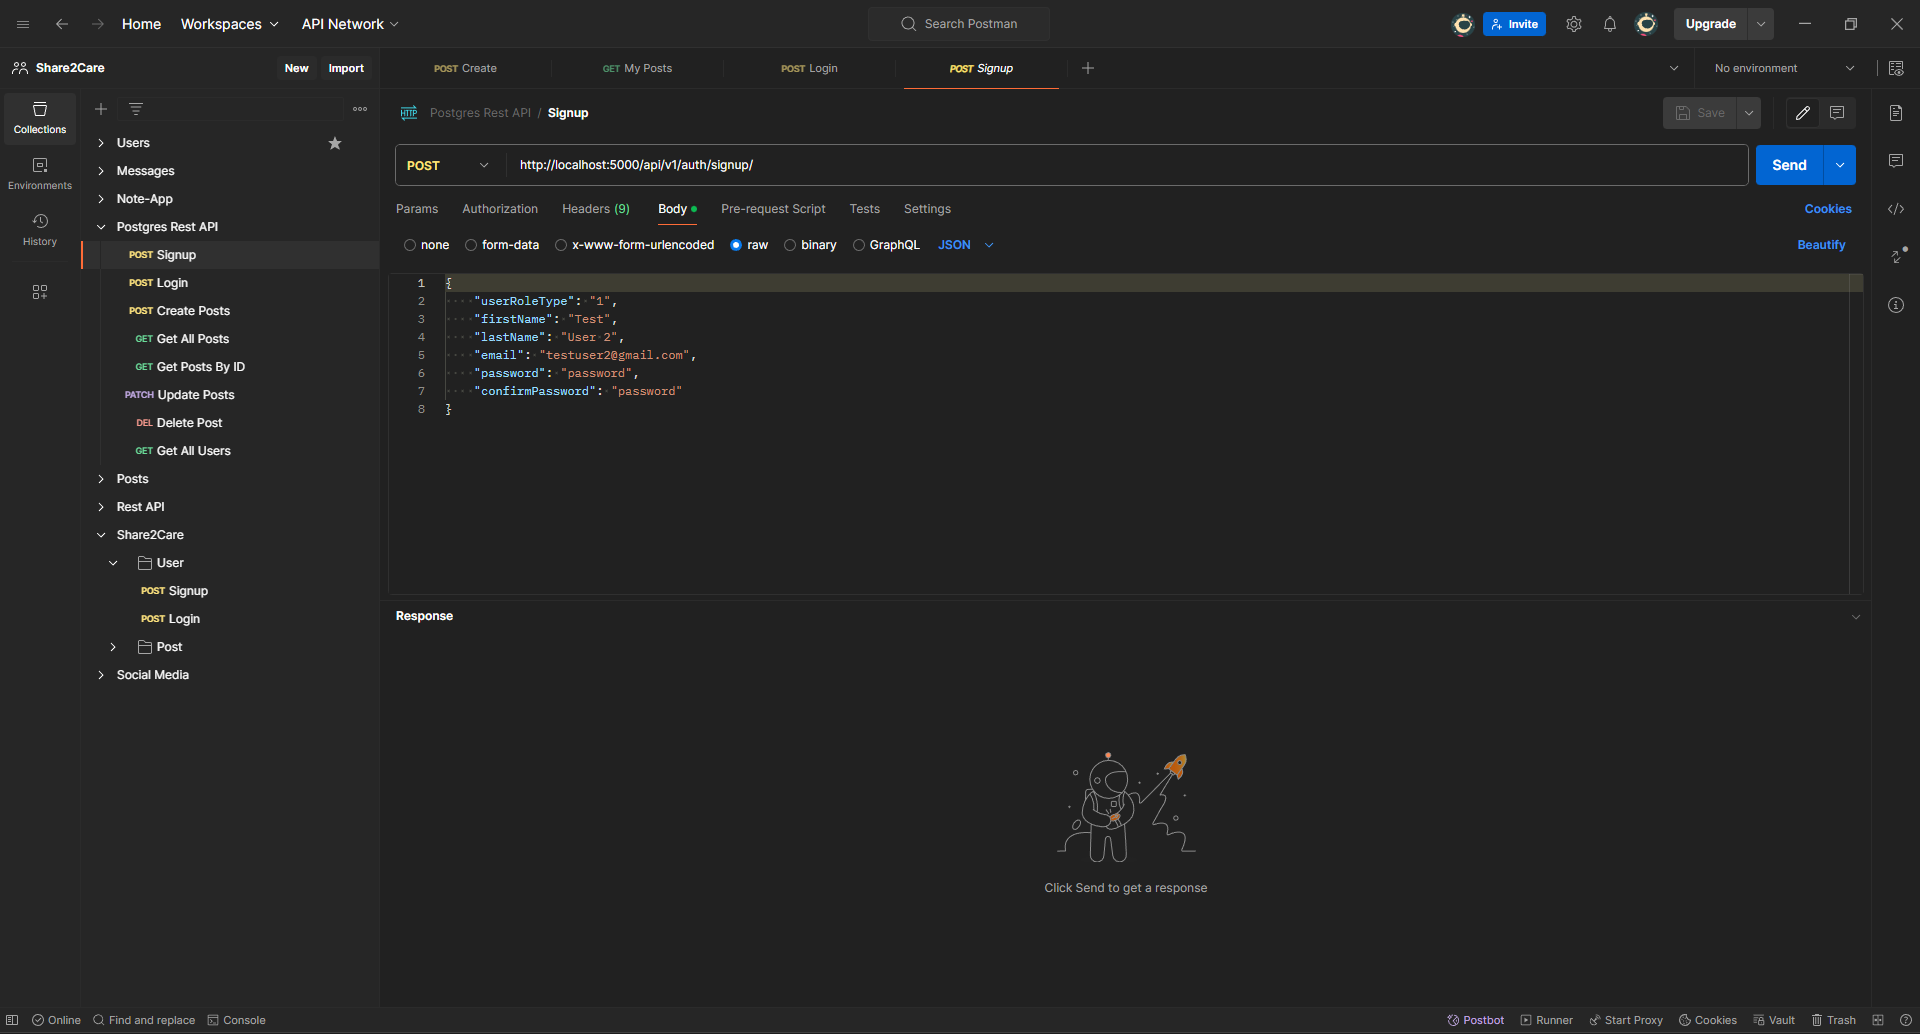This screenshot has height=1034, width=1920.
Task: Click the Search Postman box
Action: (959, 24)
